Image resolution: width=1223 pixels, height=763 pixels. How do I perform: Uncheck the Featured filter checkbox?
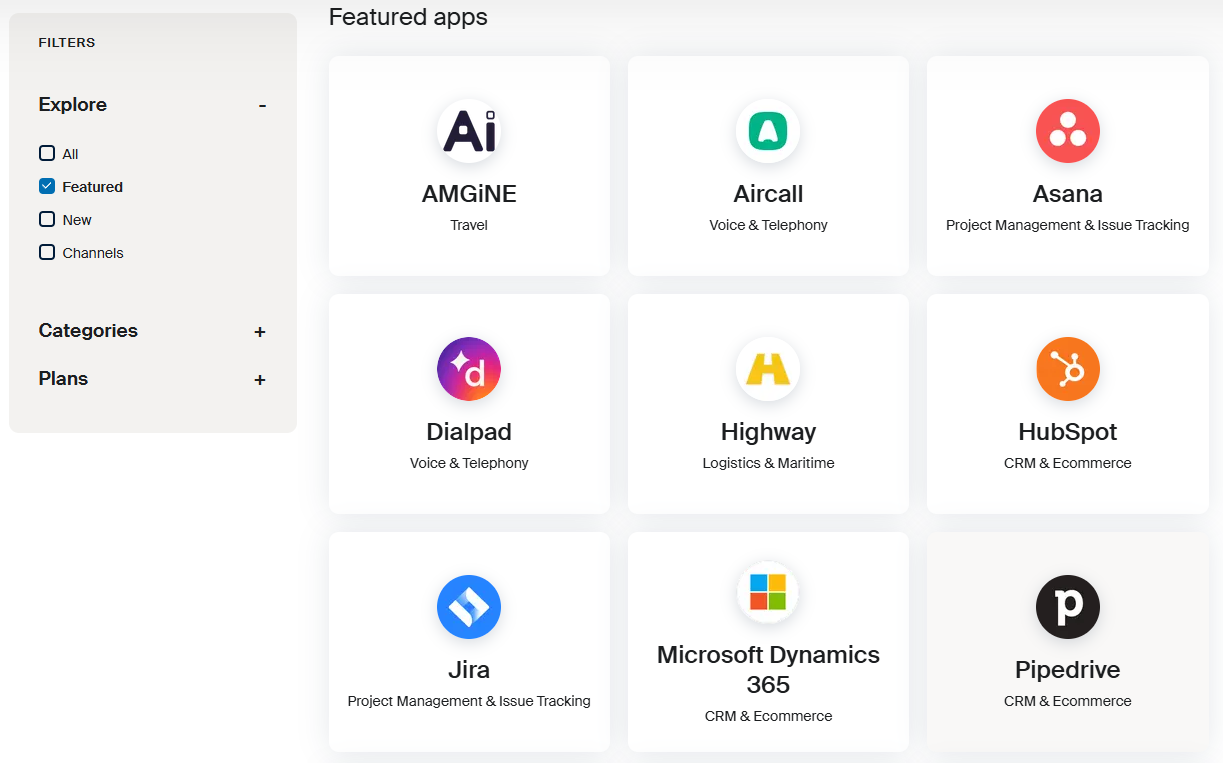tap(47, 186)
